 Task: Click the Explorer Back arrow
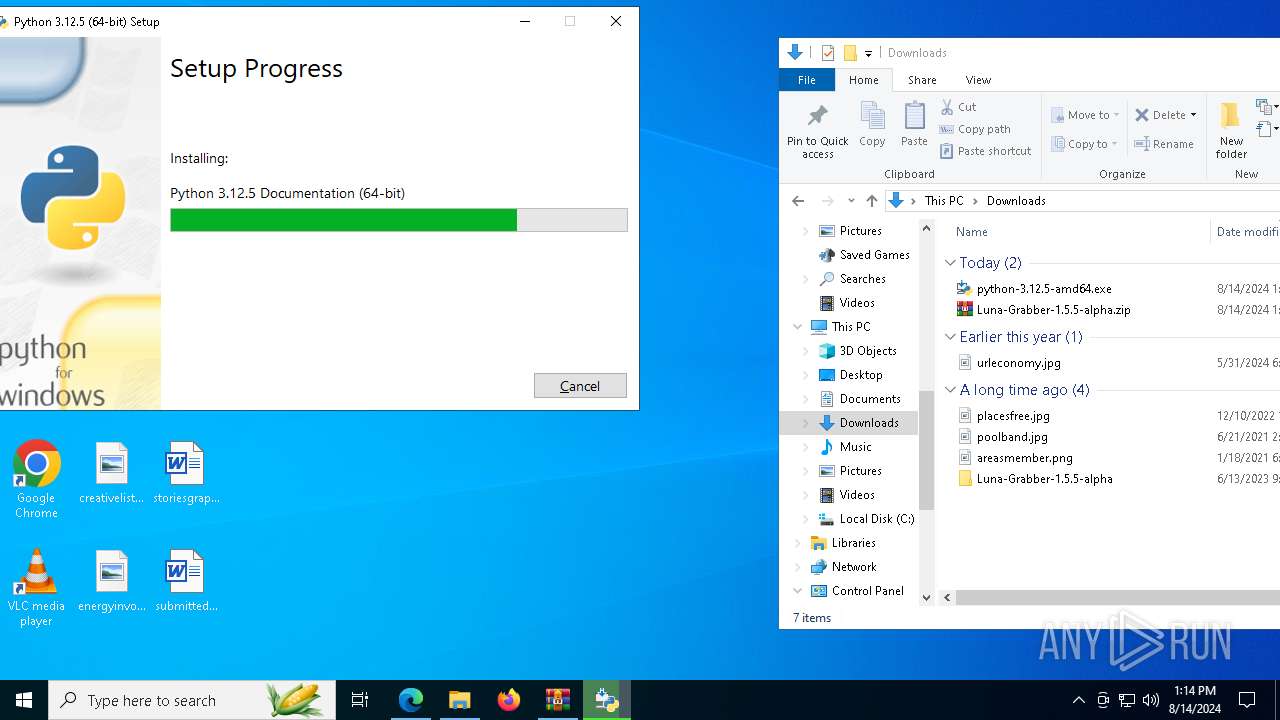(x=798, y=201)
